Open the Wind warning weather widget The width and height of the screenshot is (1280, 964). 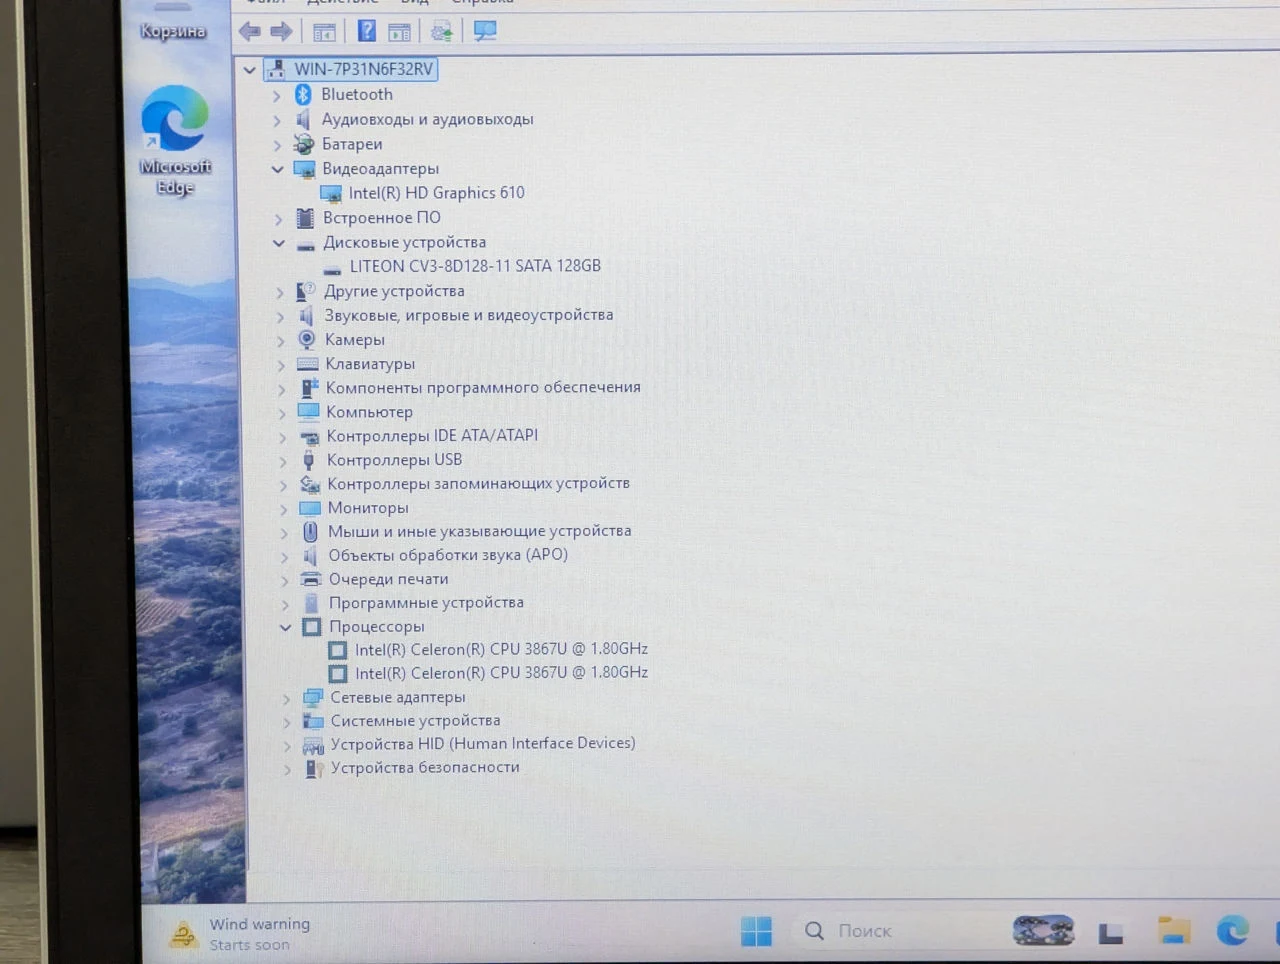[x=240, y=934]
